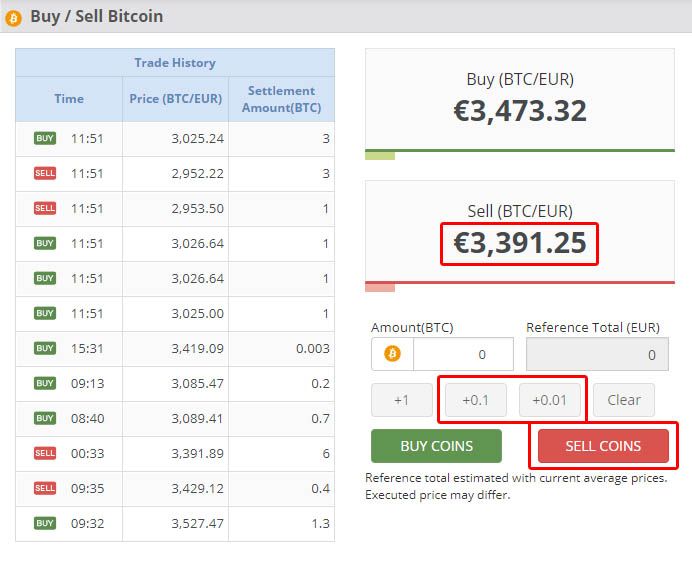Click the Amount(BTC) input field
The height and width of the screenshot is (564, 692).
point(463,354)
